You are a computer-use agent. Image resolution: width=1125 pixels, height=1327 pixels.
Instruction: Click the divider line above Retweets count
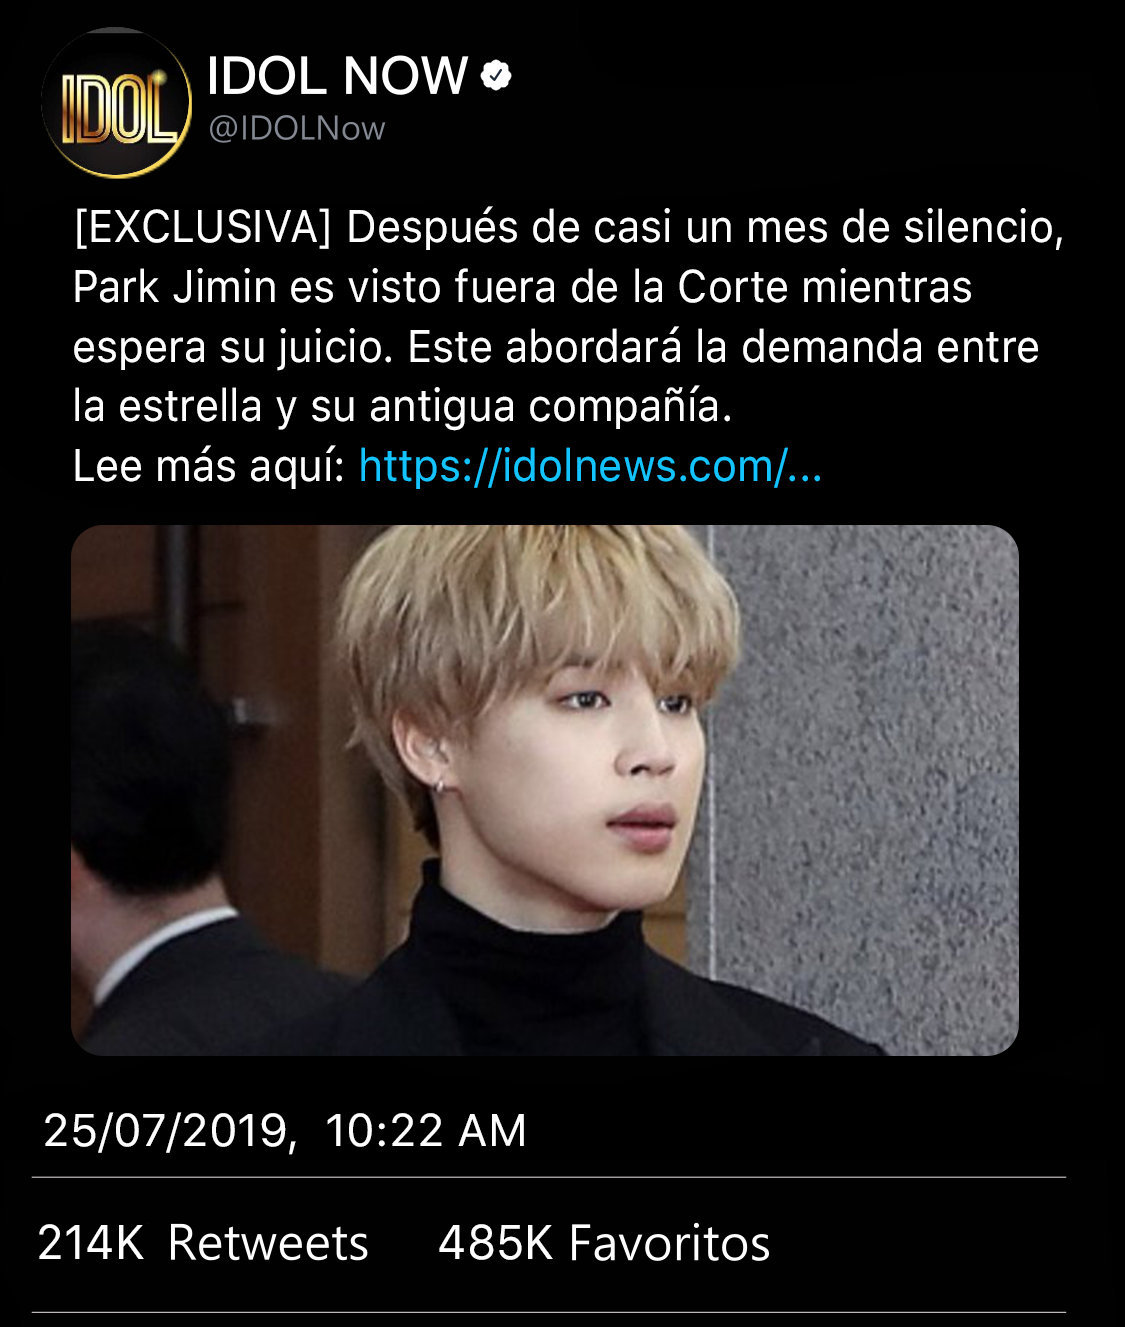pyautogui.click(x=549, y=1178)
